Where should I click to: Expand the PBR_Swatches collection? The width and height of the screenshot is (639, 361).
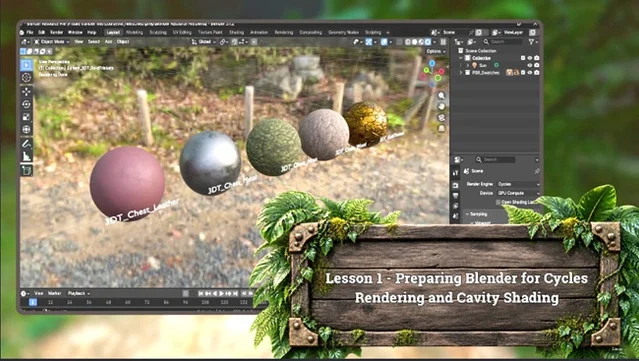click(x=461, y=73)
